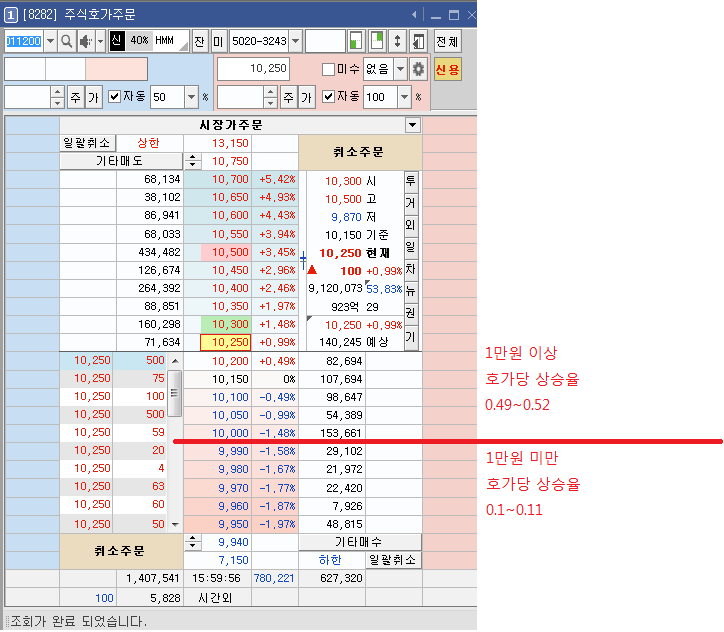Expand the 시장가주문 dropdown arrow

pos(412,125)
